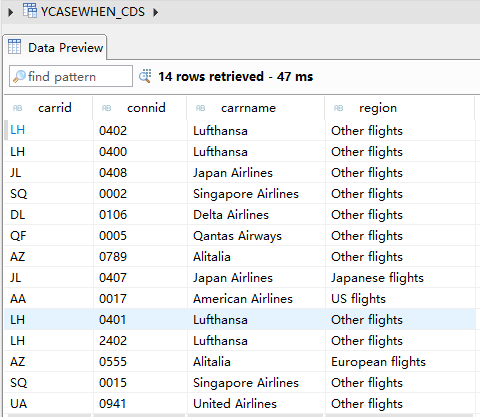
Task: Open the arrow after YCASEWHEN_CDS breadcrumb
Action: point(156,13)
